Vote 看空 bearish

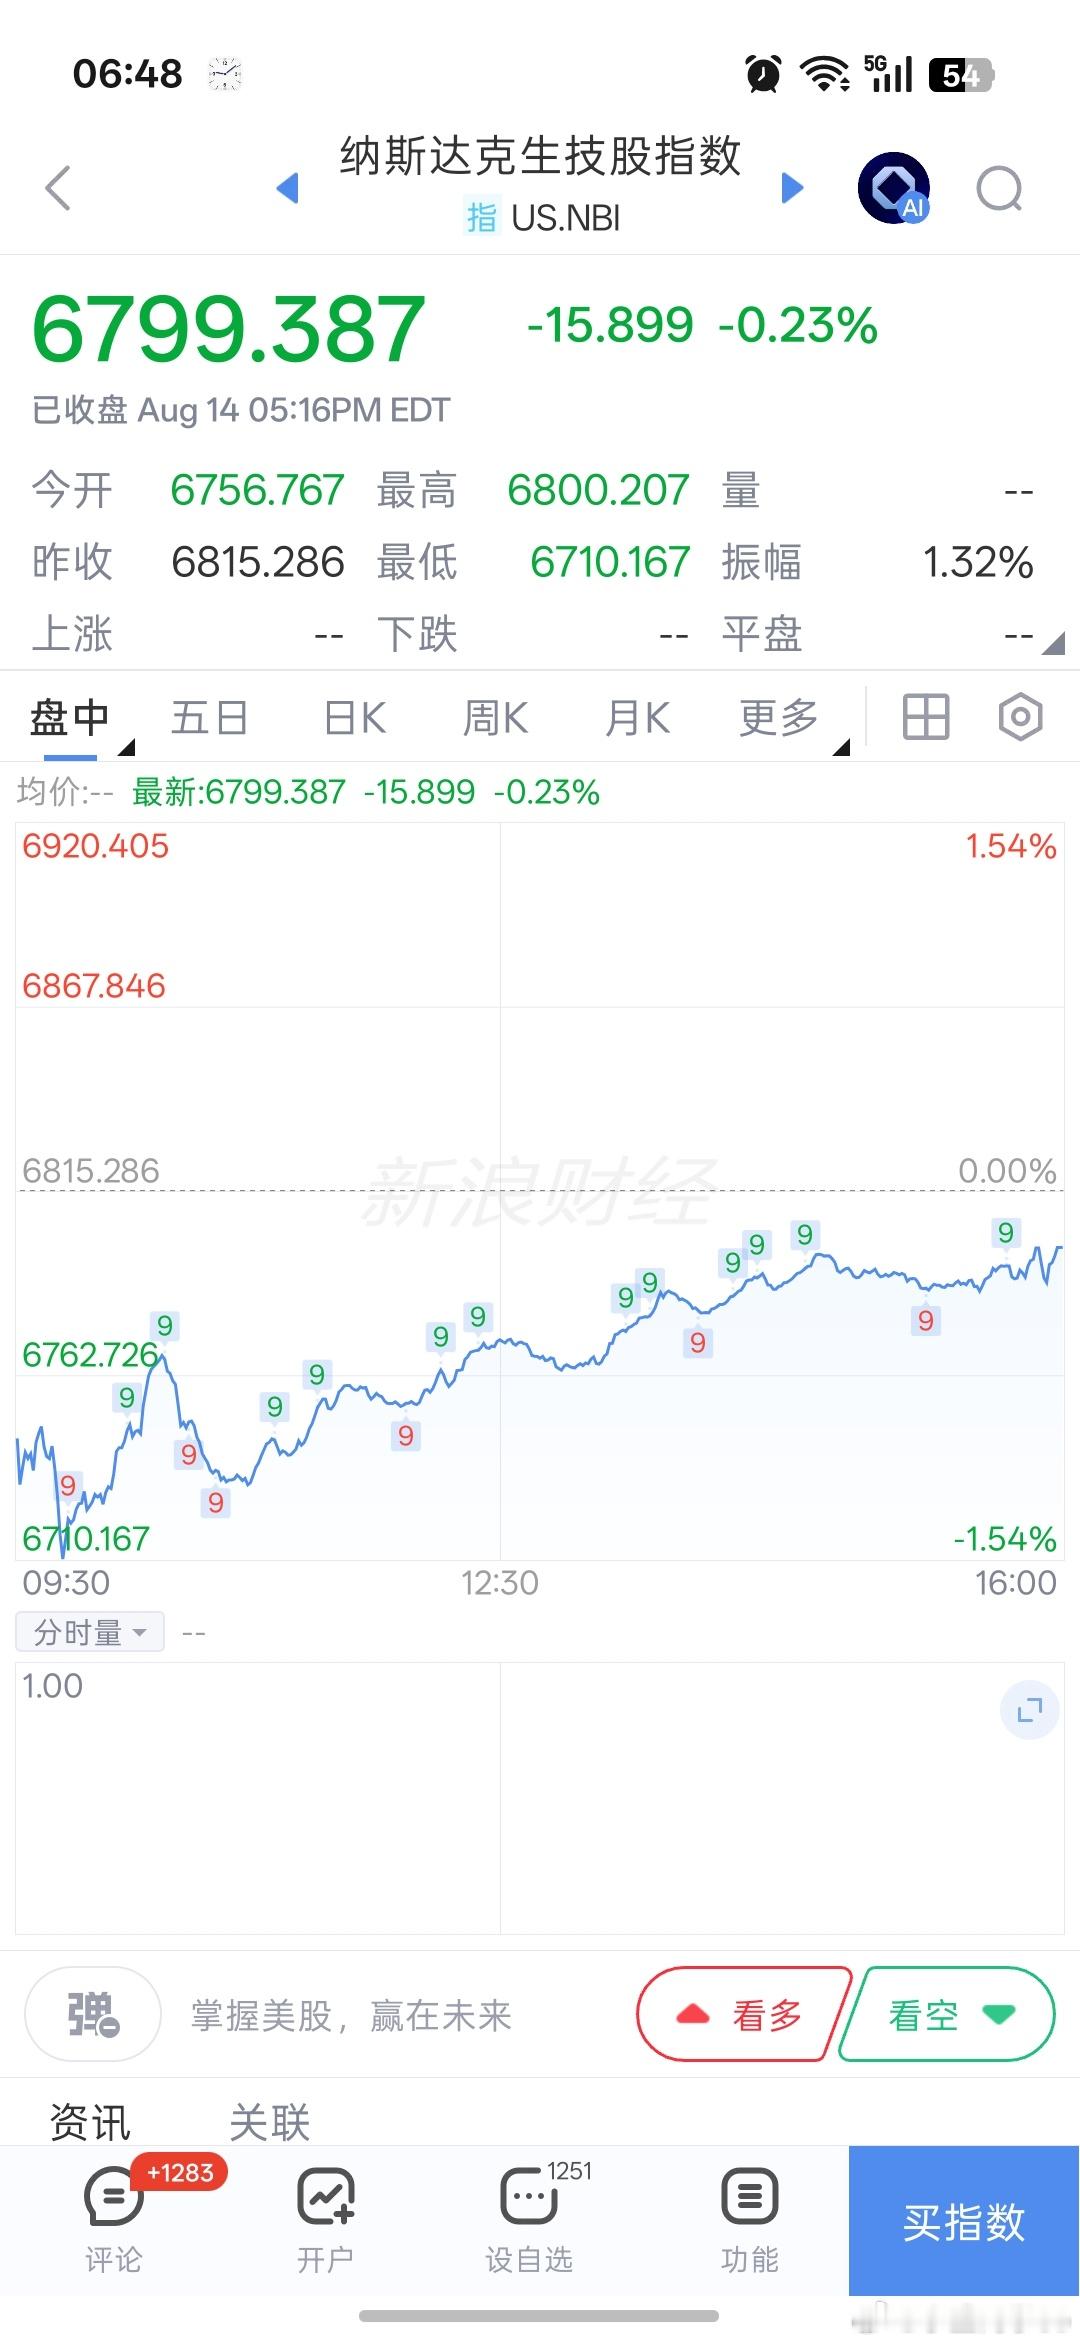click(x=948, y=2014)
